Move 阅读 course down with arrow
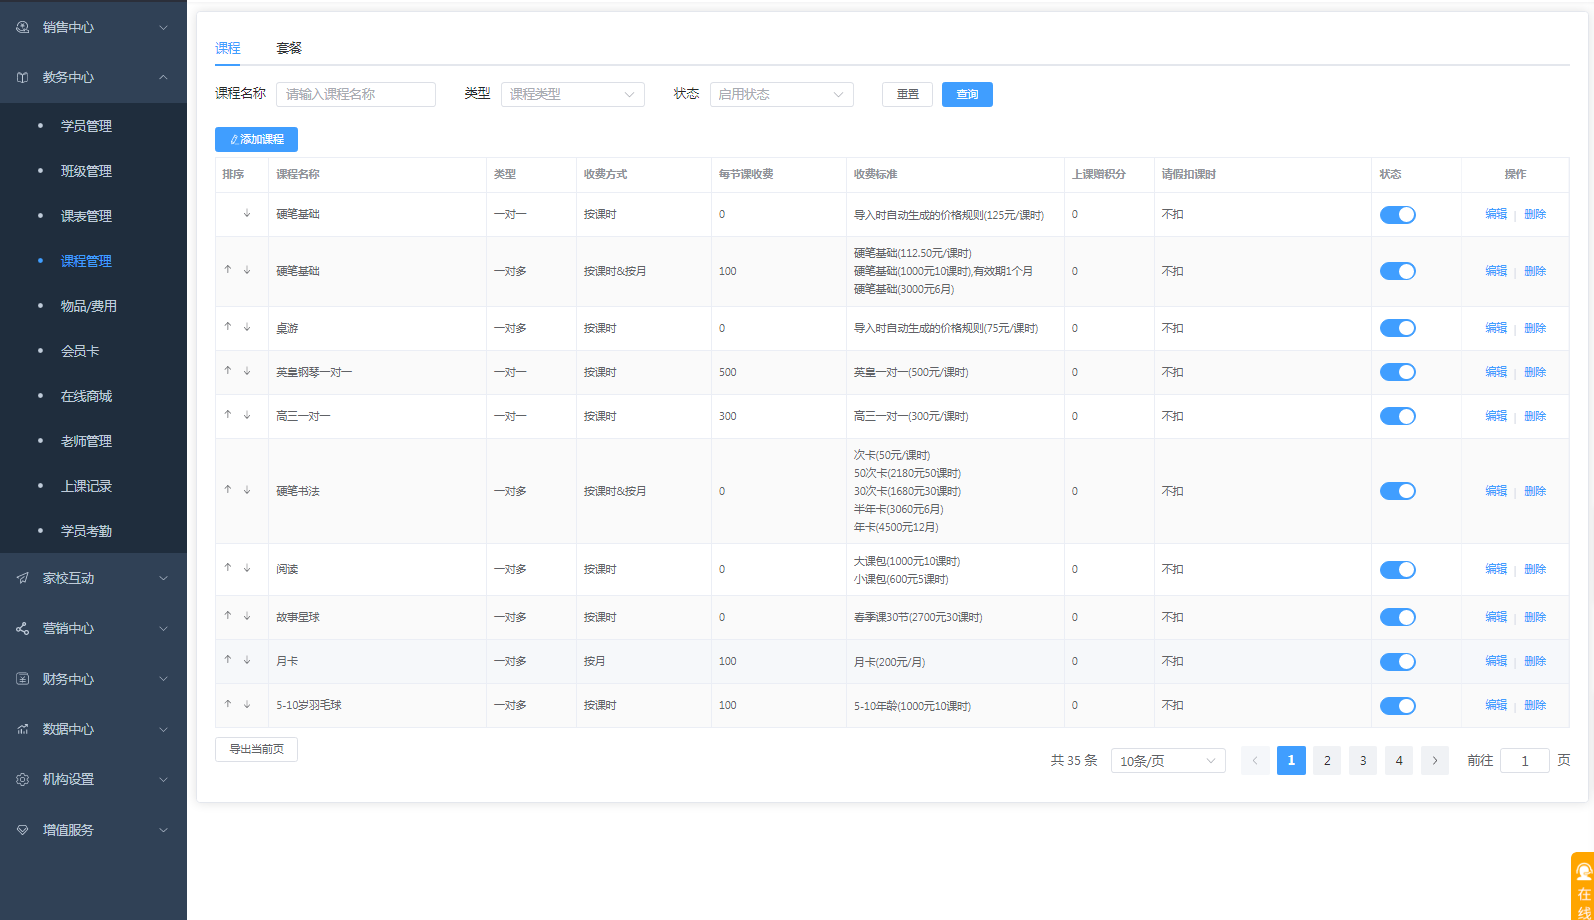1594x920 pixels. [x=247, y=568]
